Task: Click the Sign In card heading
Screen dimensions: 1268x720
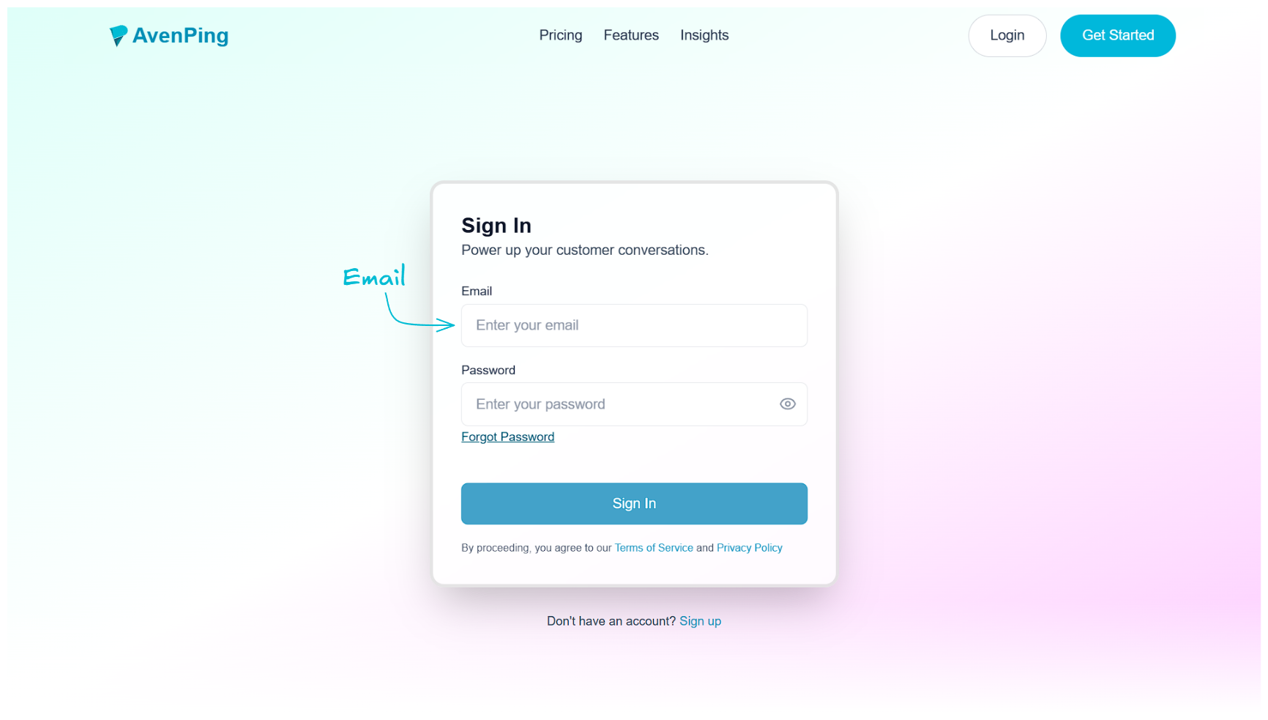Action: coord(496,226)
